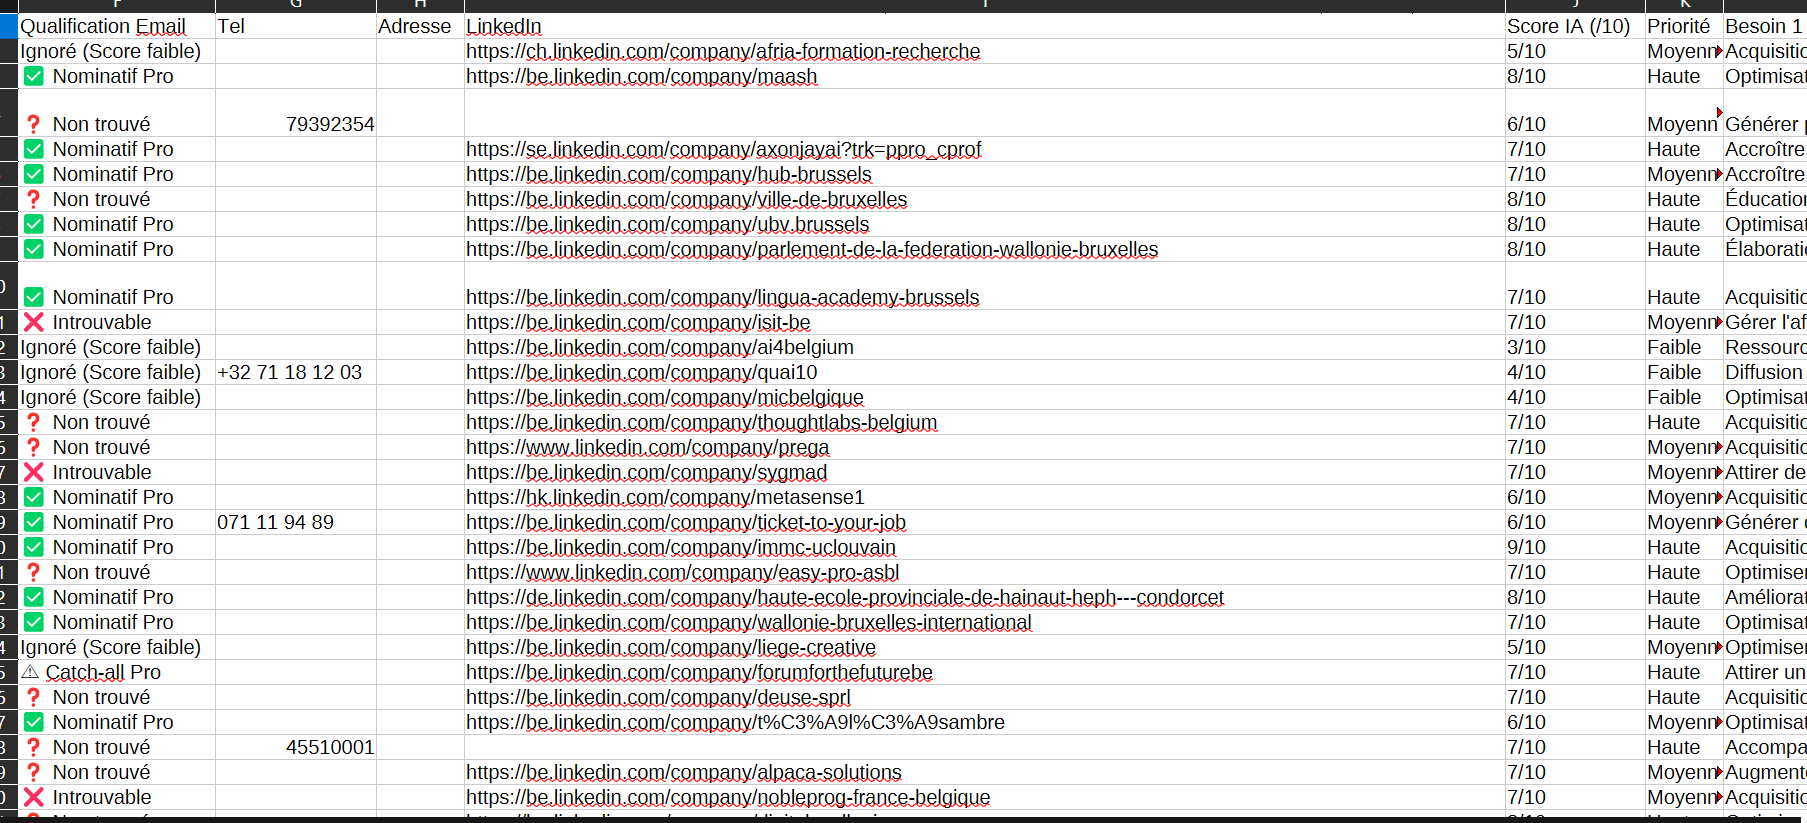Select the 'Ignoré (Score faible)' cell in quai10 row
The width and height of the screenshot is (1807, 823).
point(116,372)
